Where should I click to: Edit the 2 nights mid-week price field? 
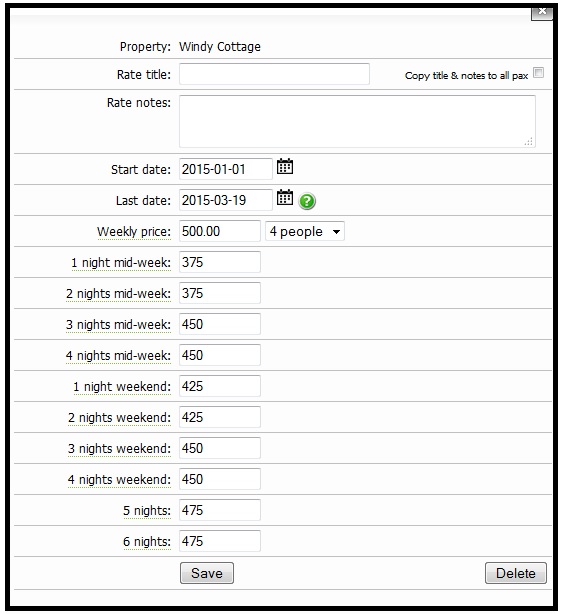[220, 293]
